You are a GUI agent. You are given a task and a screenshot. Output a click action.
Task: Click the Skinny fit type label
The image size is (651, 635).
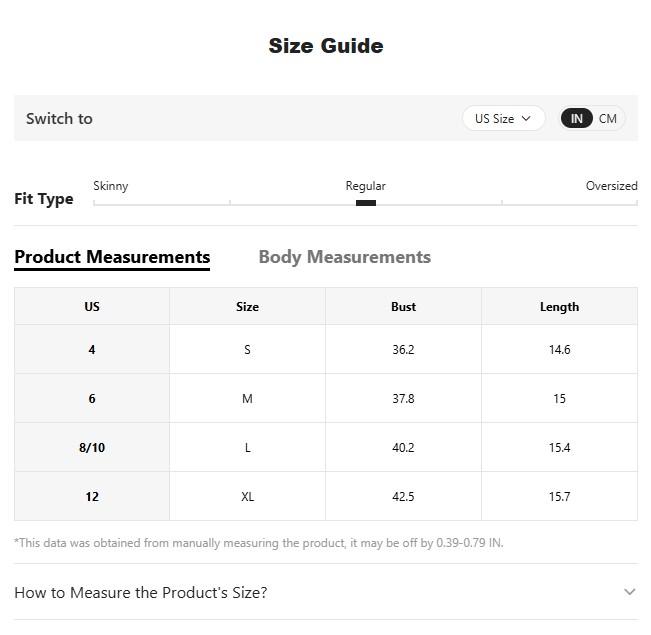click(x=110, y=186)
